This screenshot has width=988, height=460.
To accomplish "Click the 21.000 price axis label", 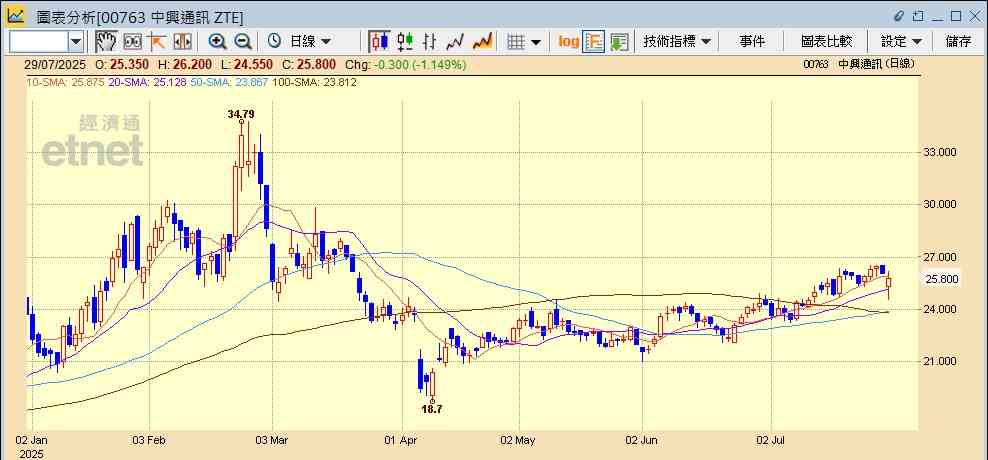I will pyautogui.click(x=939, y=362).
